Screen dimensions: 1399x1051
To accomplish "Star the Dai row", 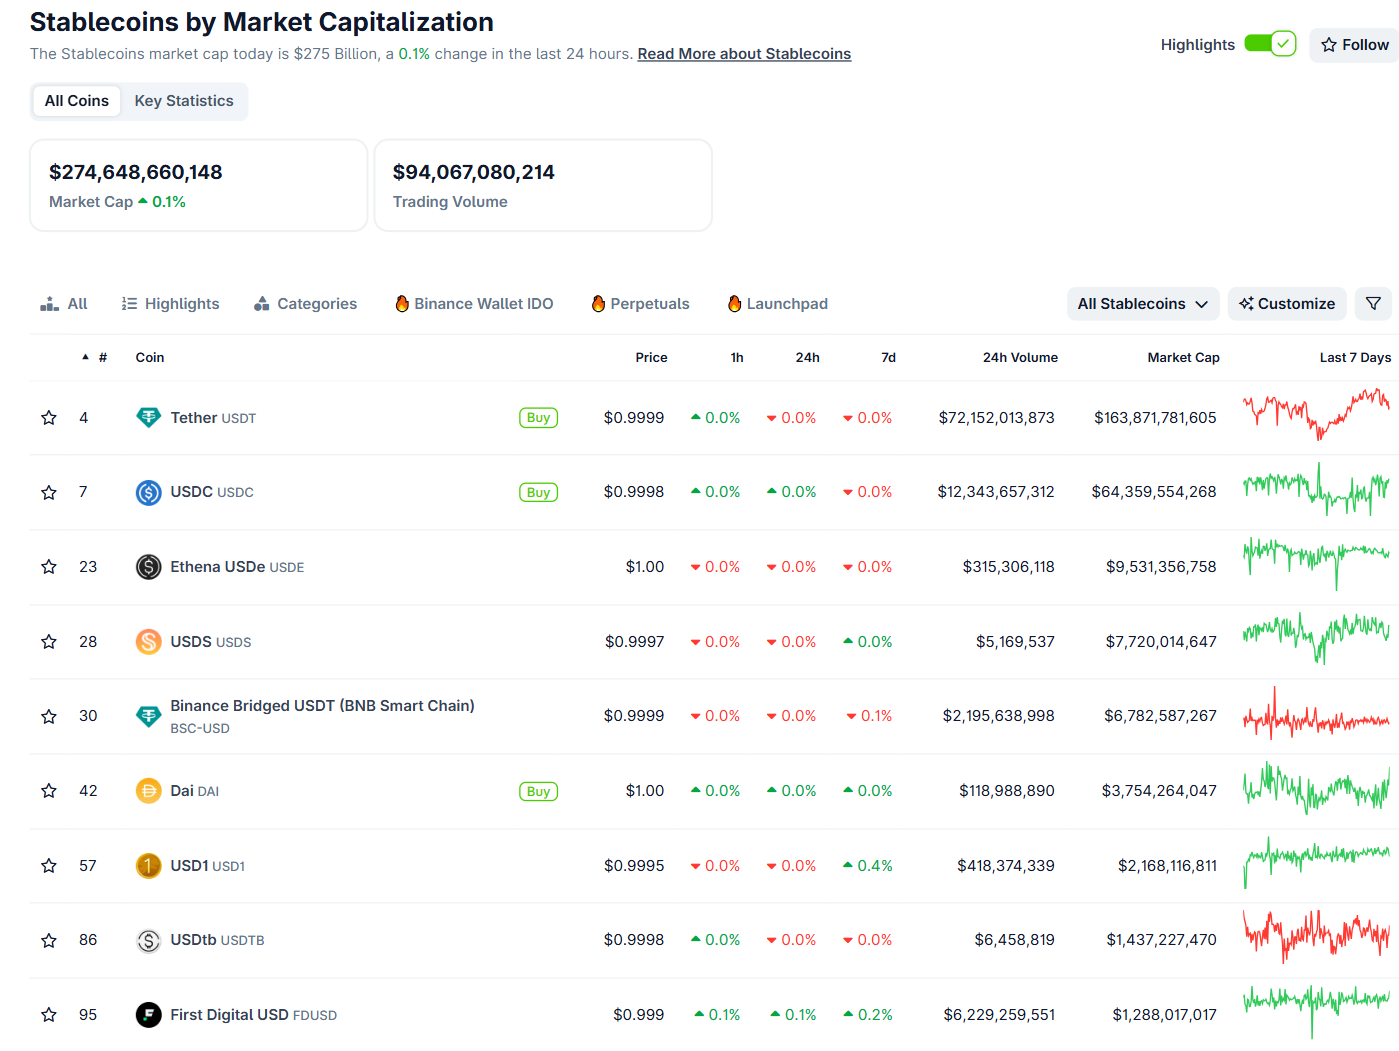I will (x=49, y=791).
